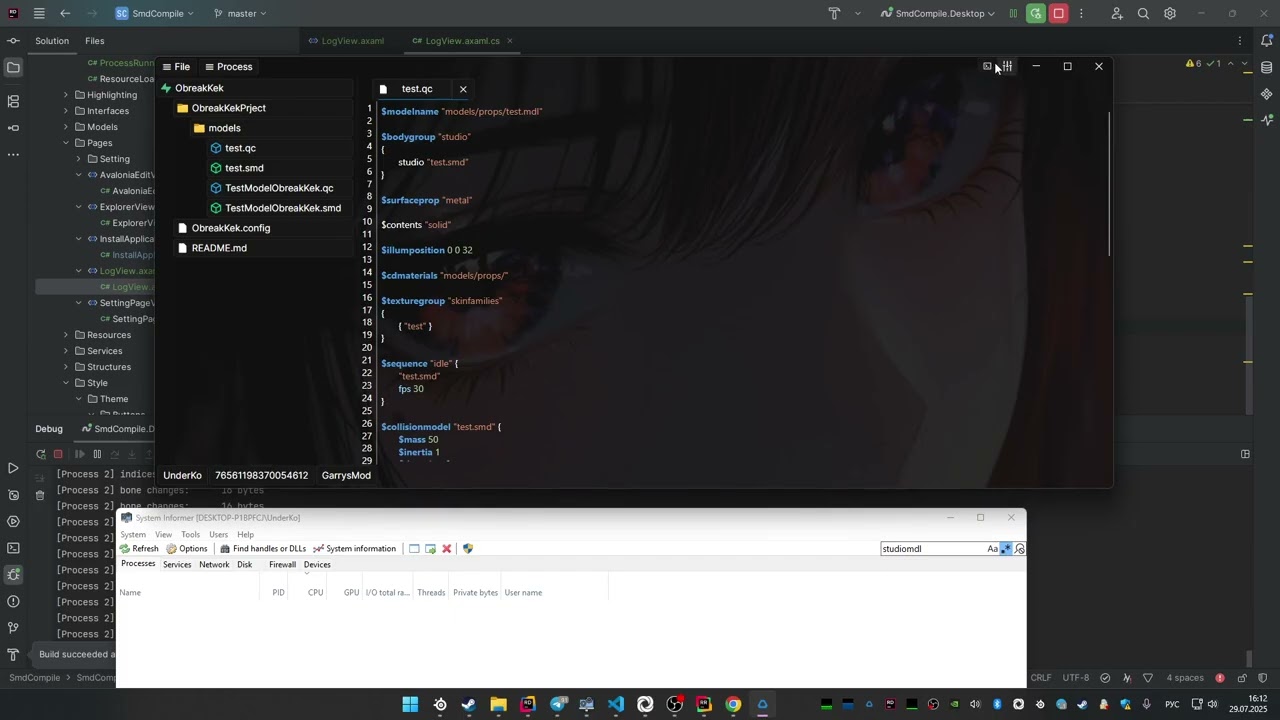The height and width of the screenshot is (720, 1280).
Task: Open the Git tool window icon in Rider sidebar
Action: click(x=13, y=628)
